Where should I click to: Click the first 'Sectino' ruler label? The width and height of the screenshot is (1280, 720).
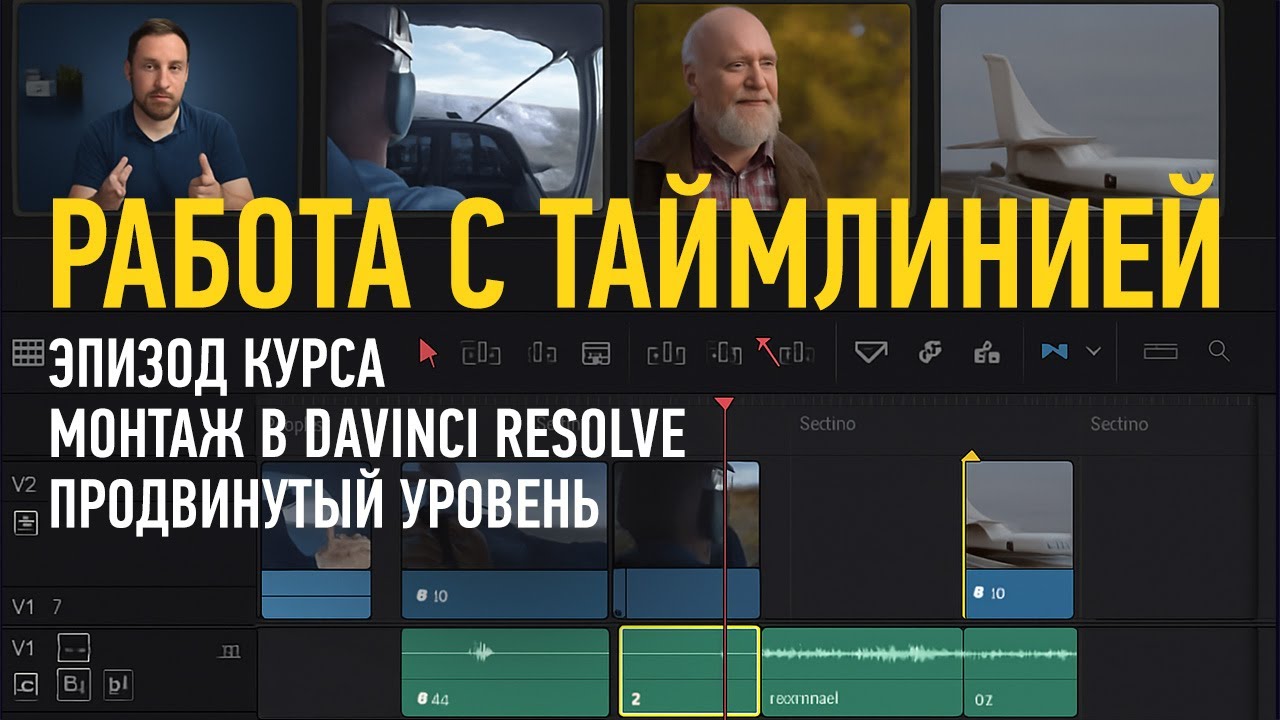(827, 424)
